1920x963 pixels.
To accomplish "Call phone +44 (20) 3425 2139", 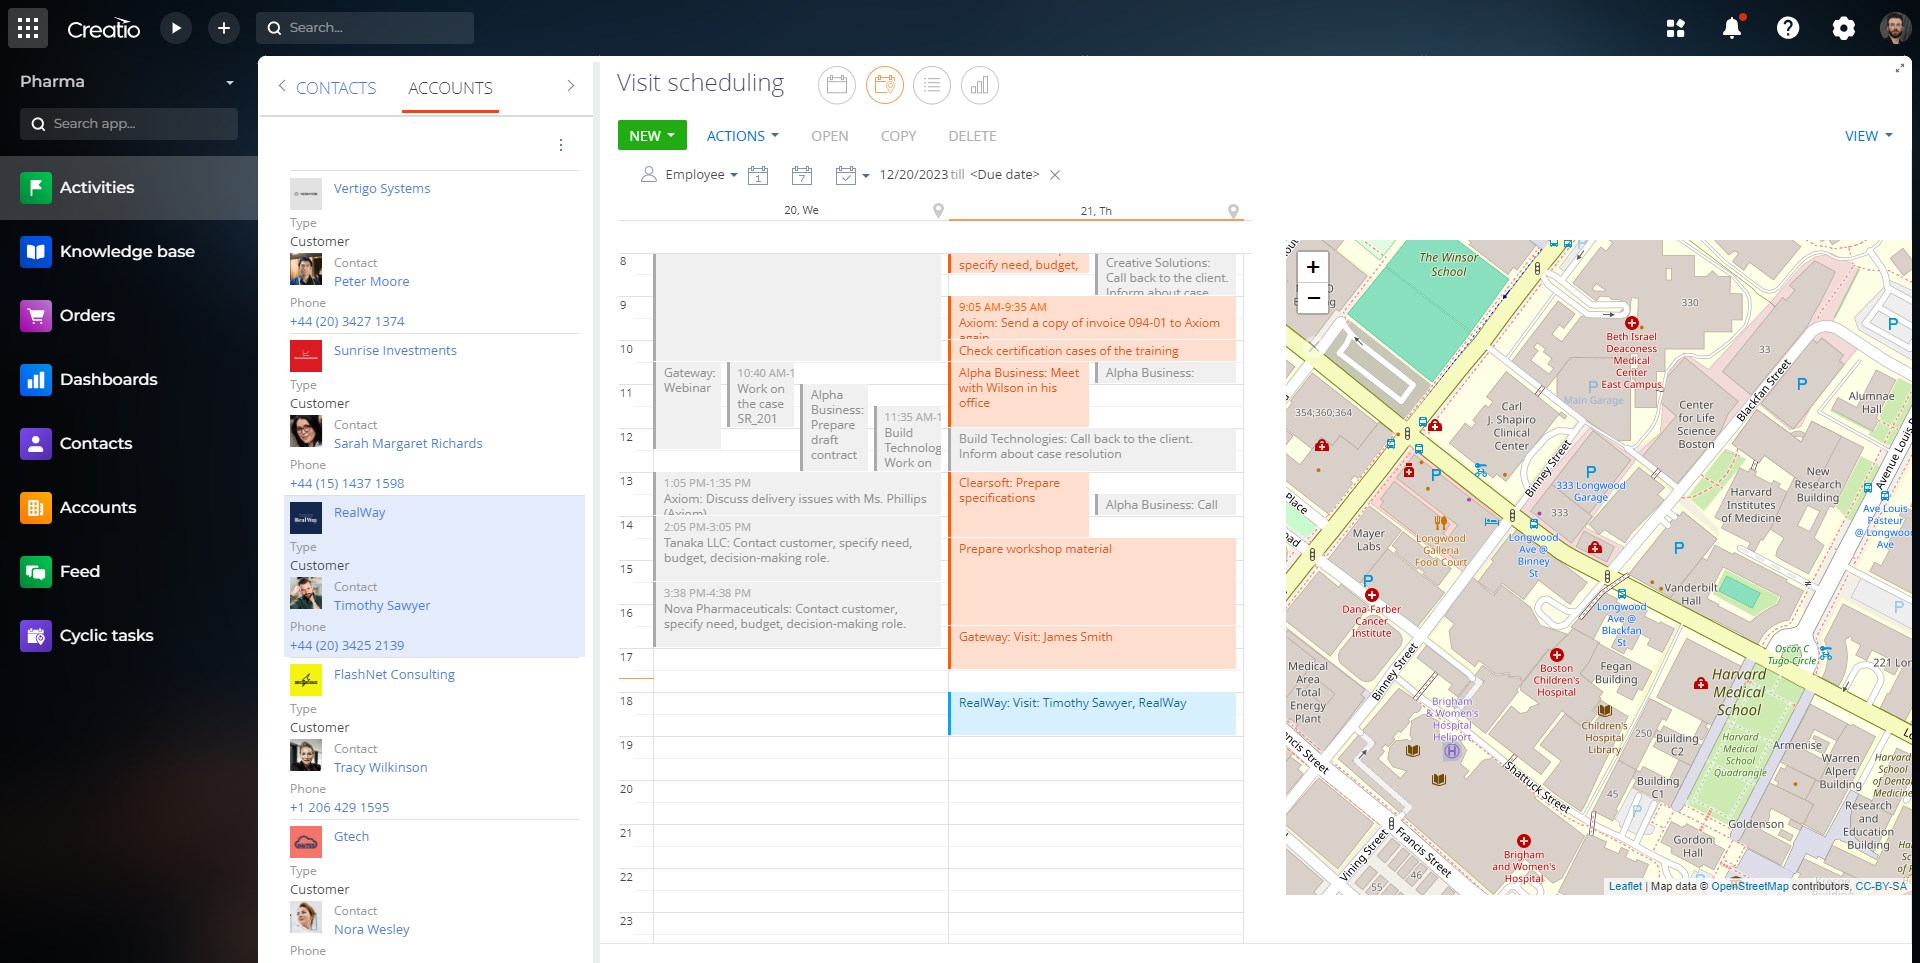I will coord(347,645).
